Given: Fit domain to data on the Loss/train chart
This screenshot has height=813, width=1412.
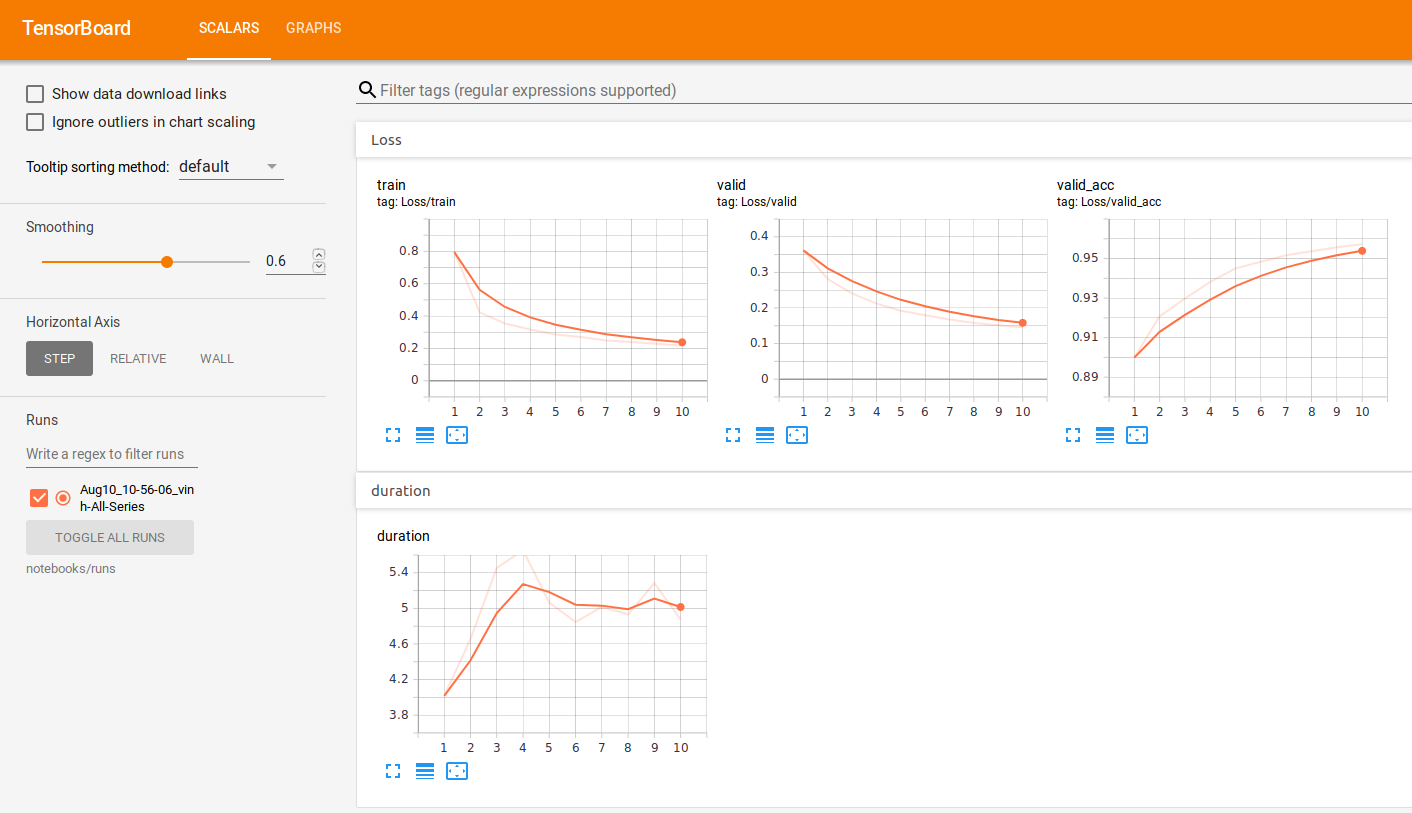Looking at the screenshot, I should (x=457, y=435).
